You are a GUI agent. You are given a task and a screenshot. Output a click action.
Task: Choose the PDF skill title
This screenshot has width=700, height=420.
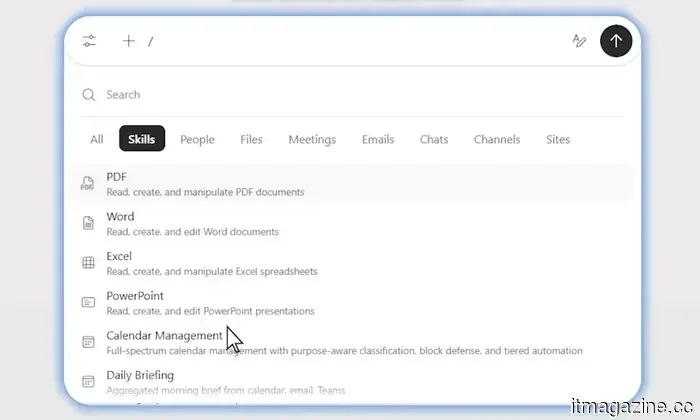coord(116,177)
